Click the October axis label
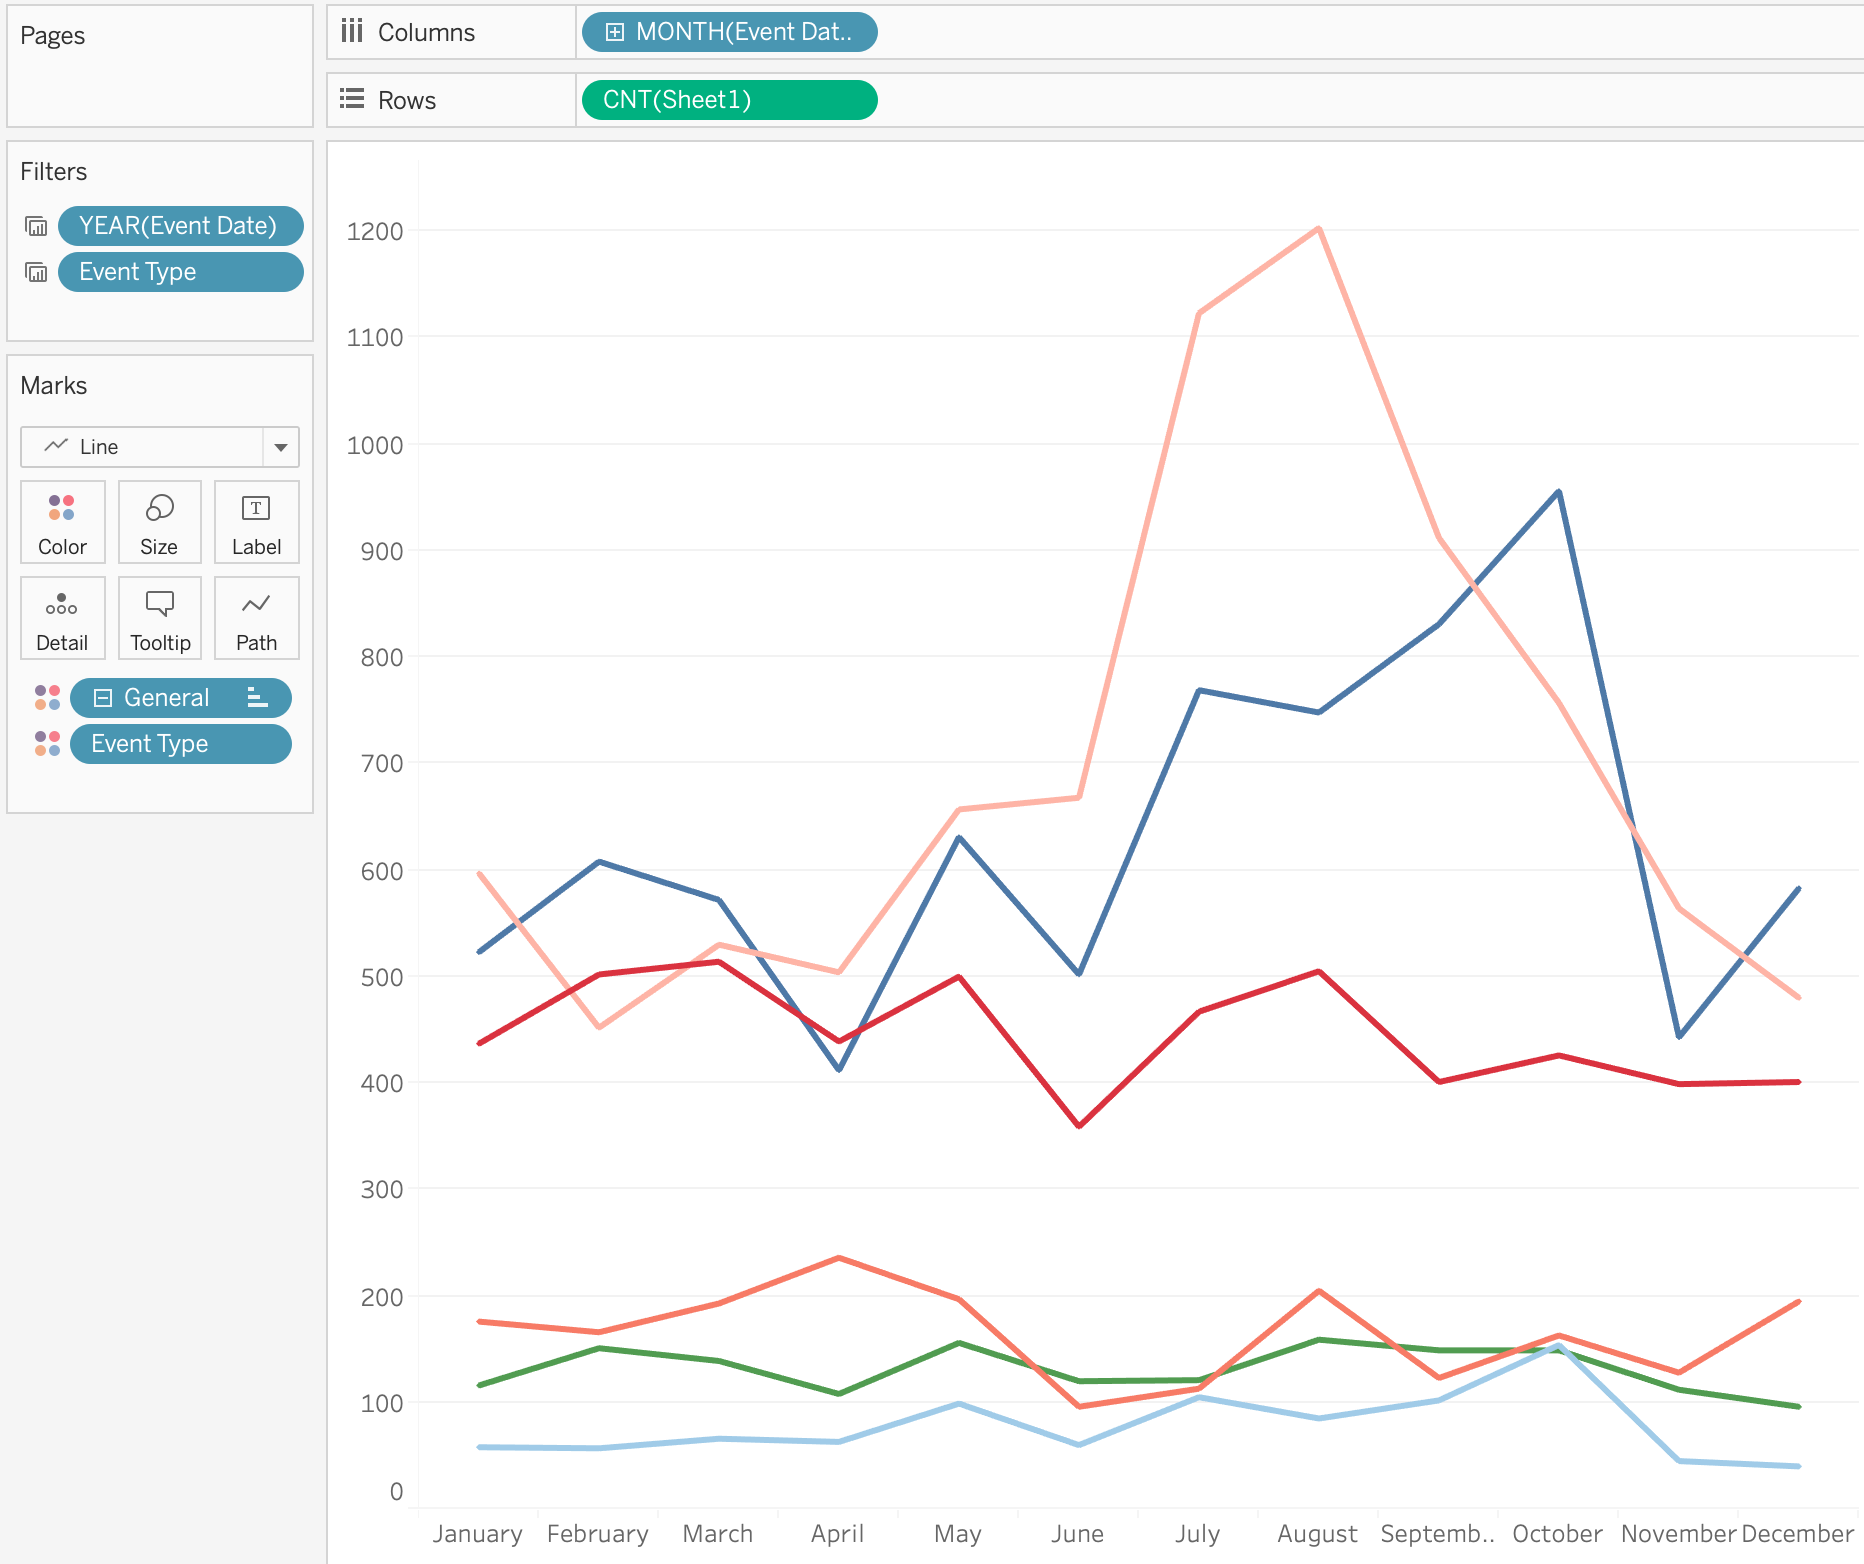This screenshot has width=1864, height=1564. pyautogui.click(x=1557, y=1533)
